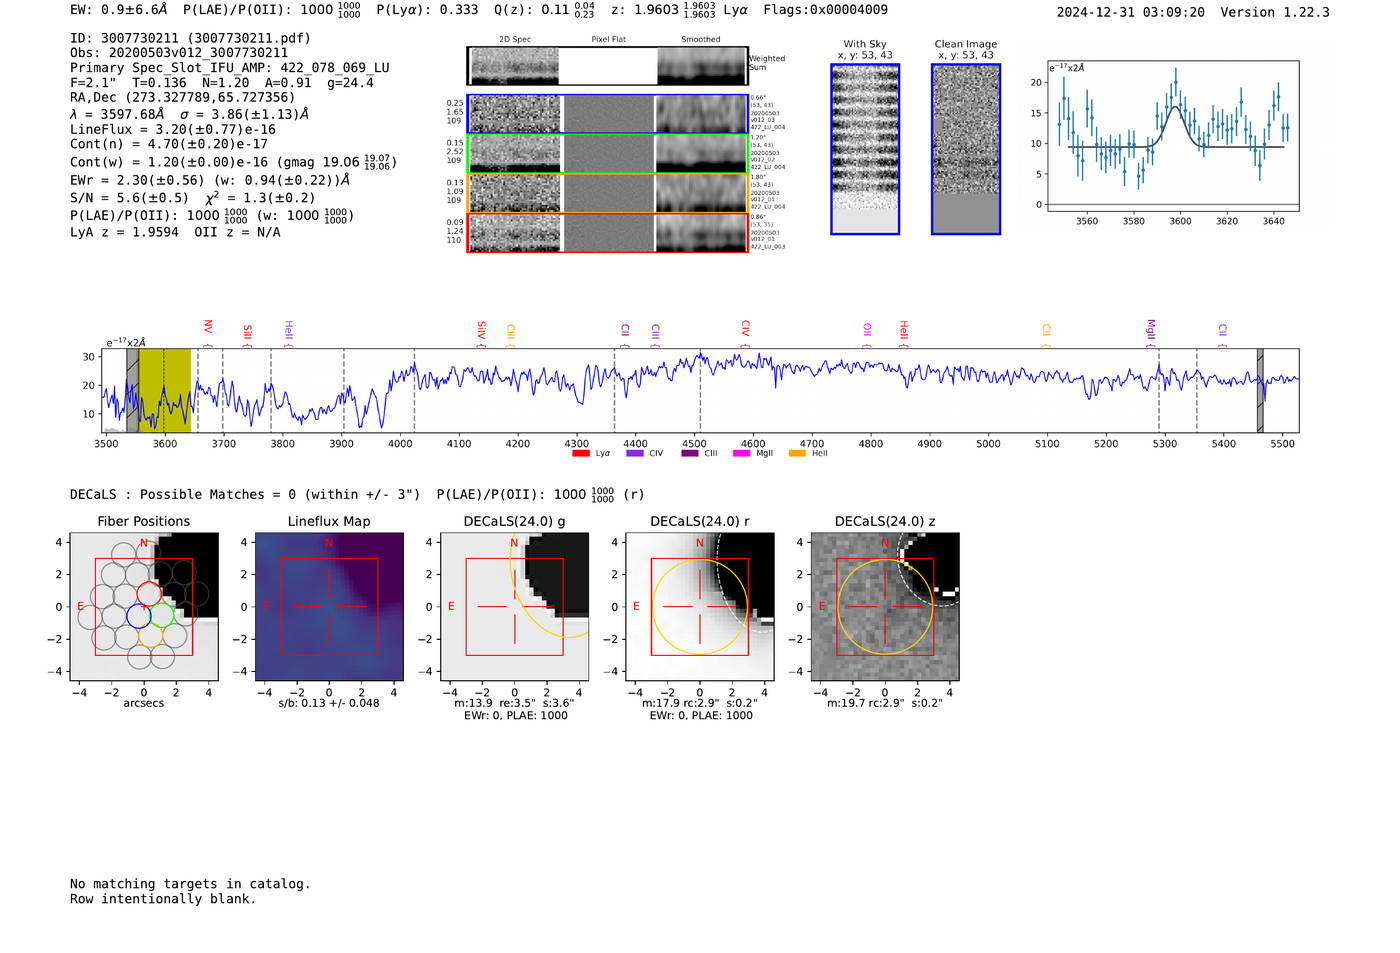Click the m:19.7 rc:2.9" caption

pyautogui.click(x=885, y=703)
